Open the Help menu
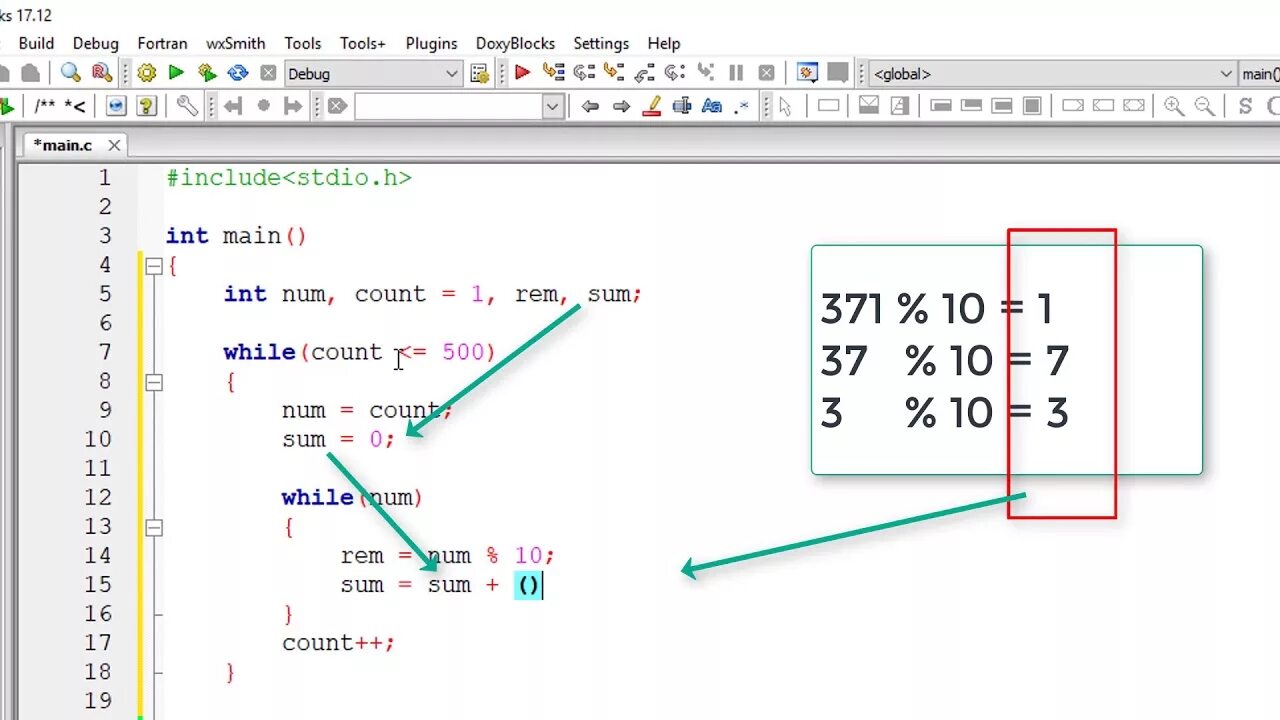Screen dimensions: 1280x720 pyautogui.click(x=663, y=43)
